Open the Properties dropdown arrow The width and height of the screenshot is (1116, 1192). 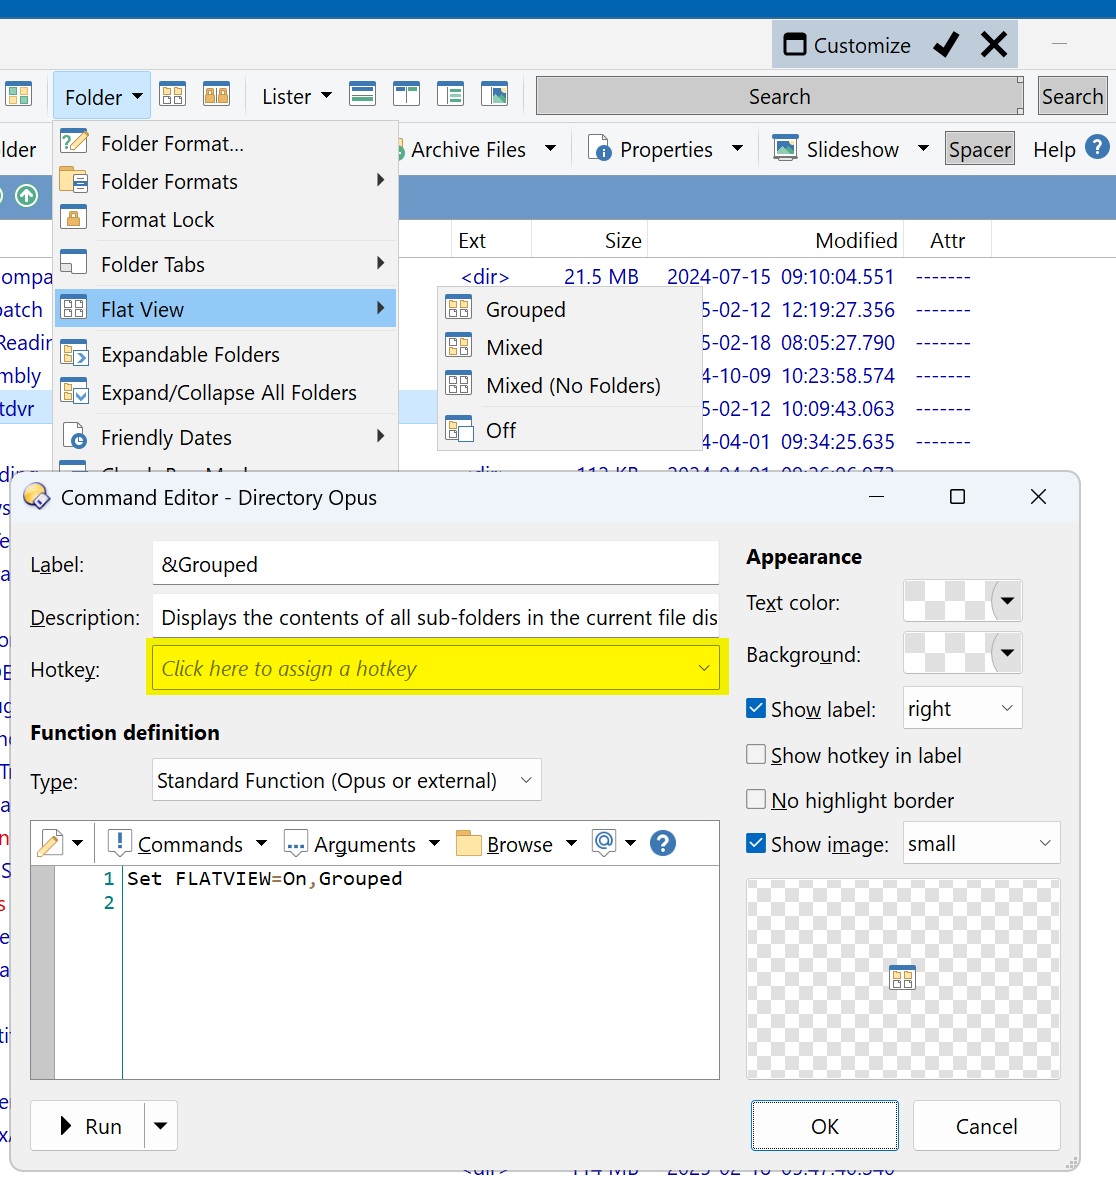737,148
